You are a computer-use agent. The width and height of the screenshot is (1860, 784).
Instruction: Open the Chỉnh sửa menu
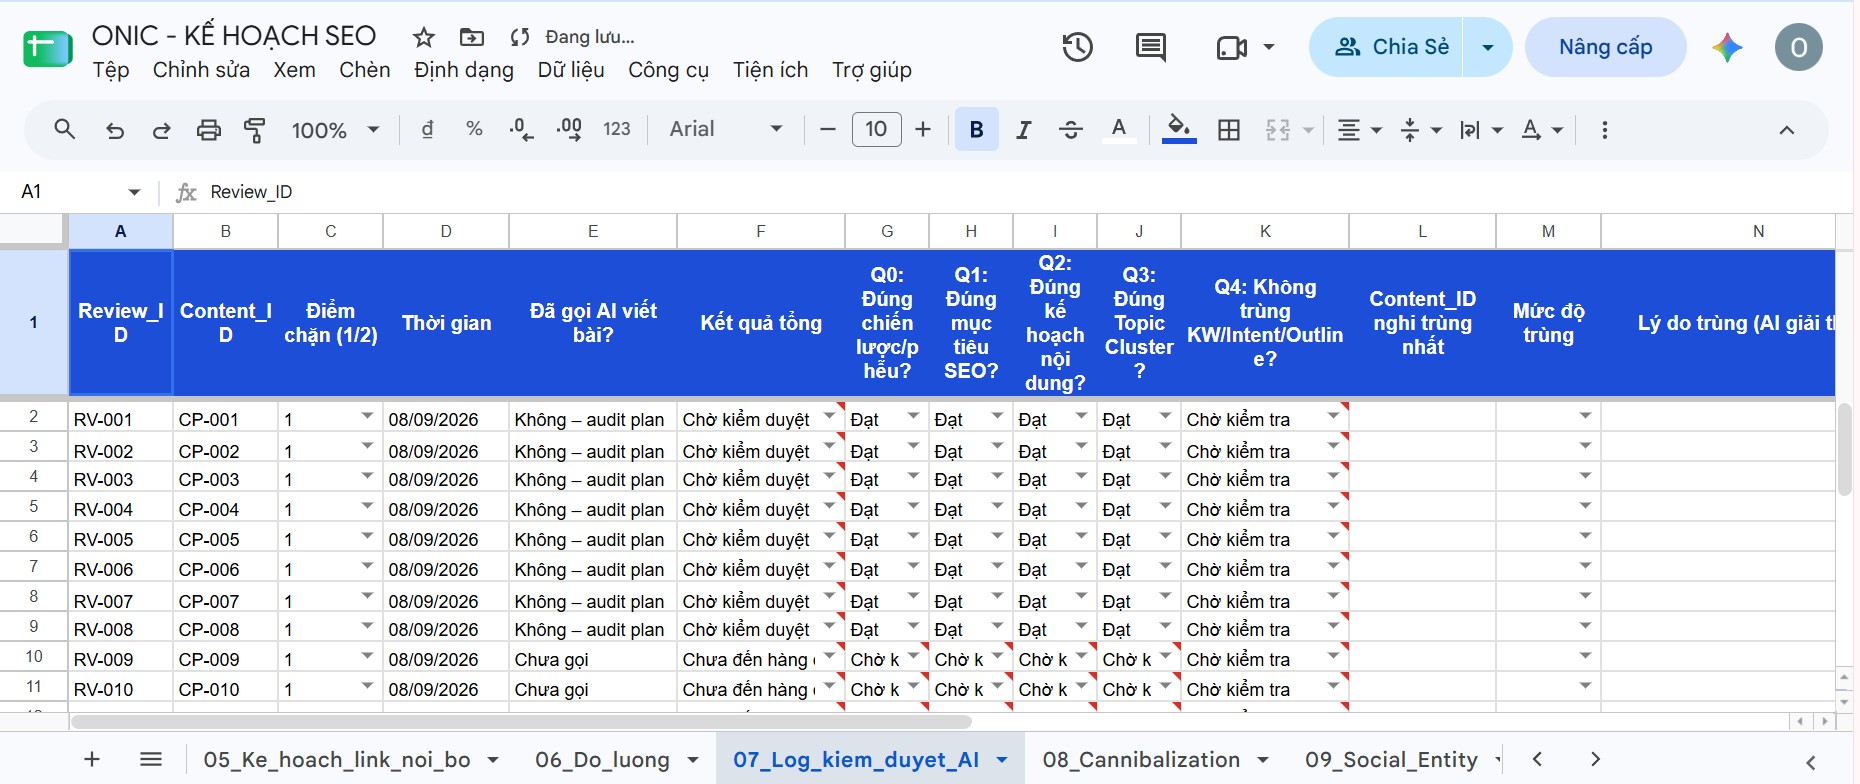(201, 70)
